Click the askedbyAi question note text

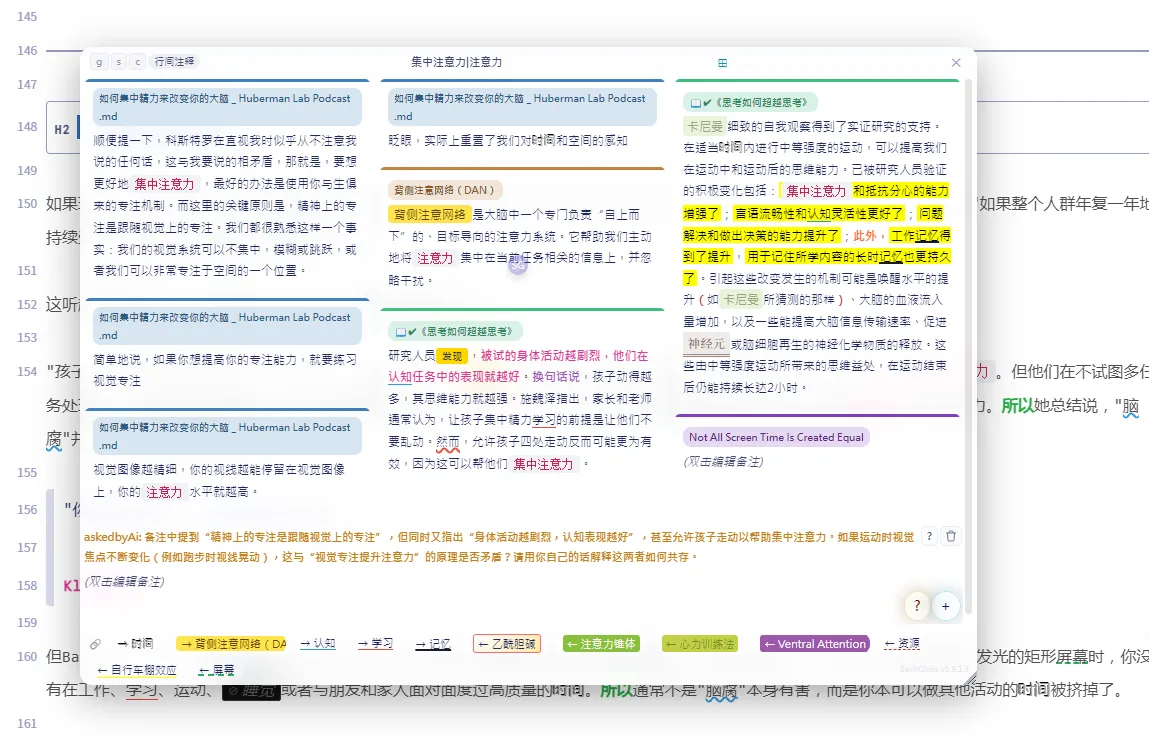pyautogui.click(x=499, y=547)
